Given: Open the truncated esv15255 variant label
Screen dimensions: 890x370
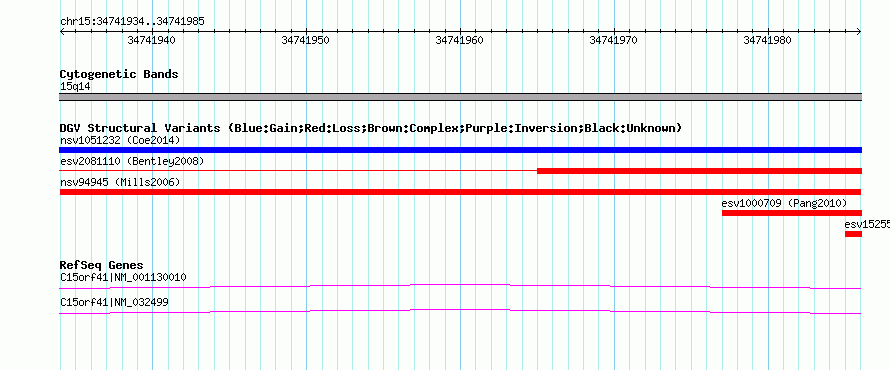Looking at the screenshot, I should click(867, 224).
